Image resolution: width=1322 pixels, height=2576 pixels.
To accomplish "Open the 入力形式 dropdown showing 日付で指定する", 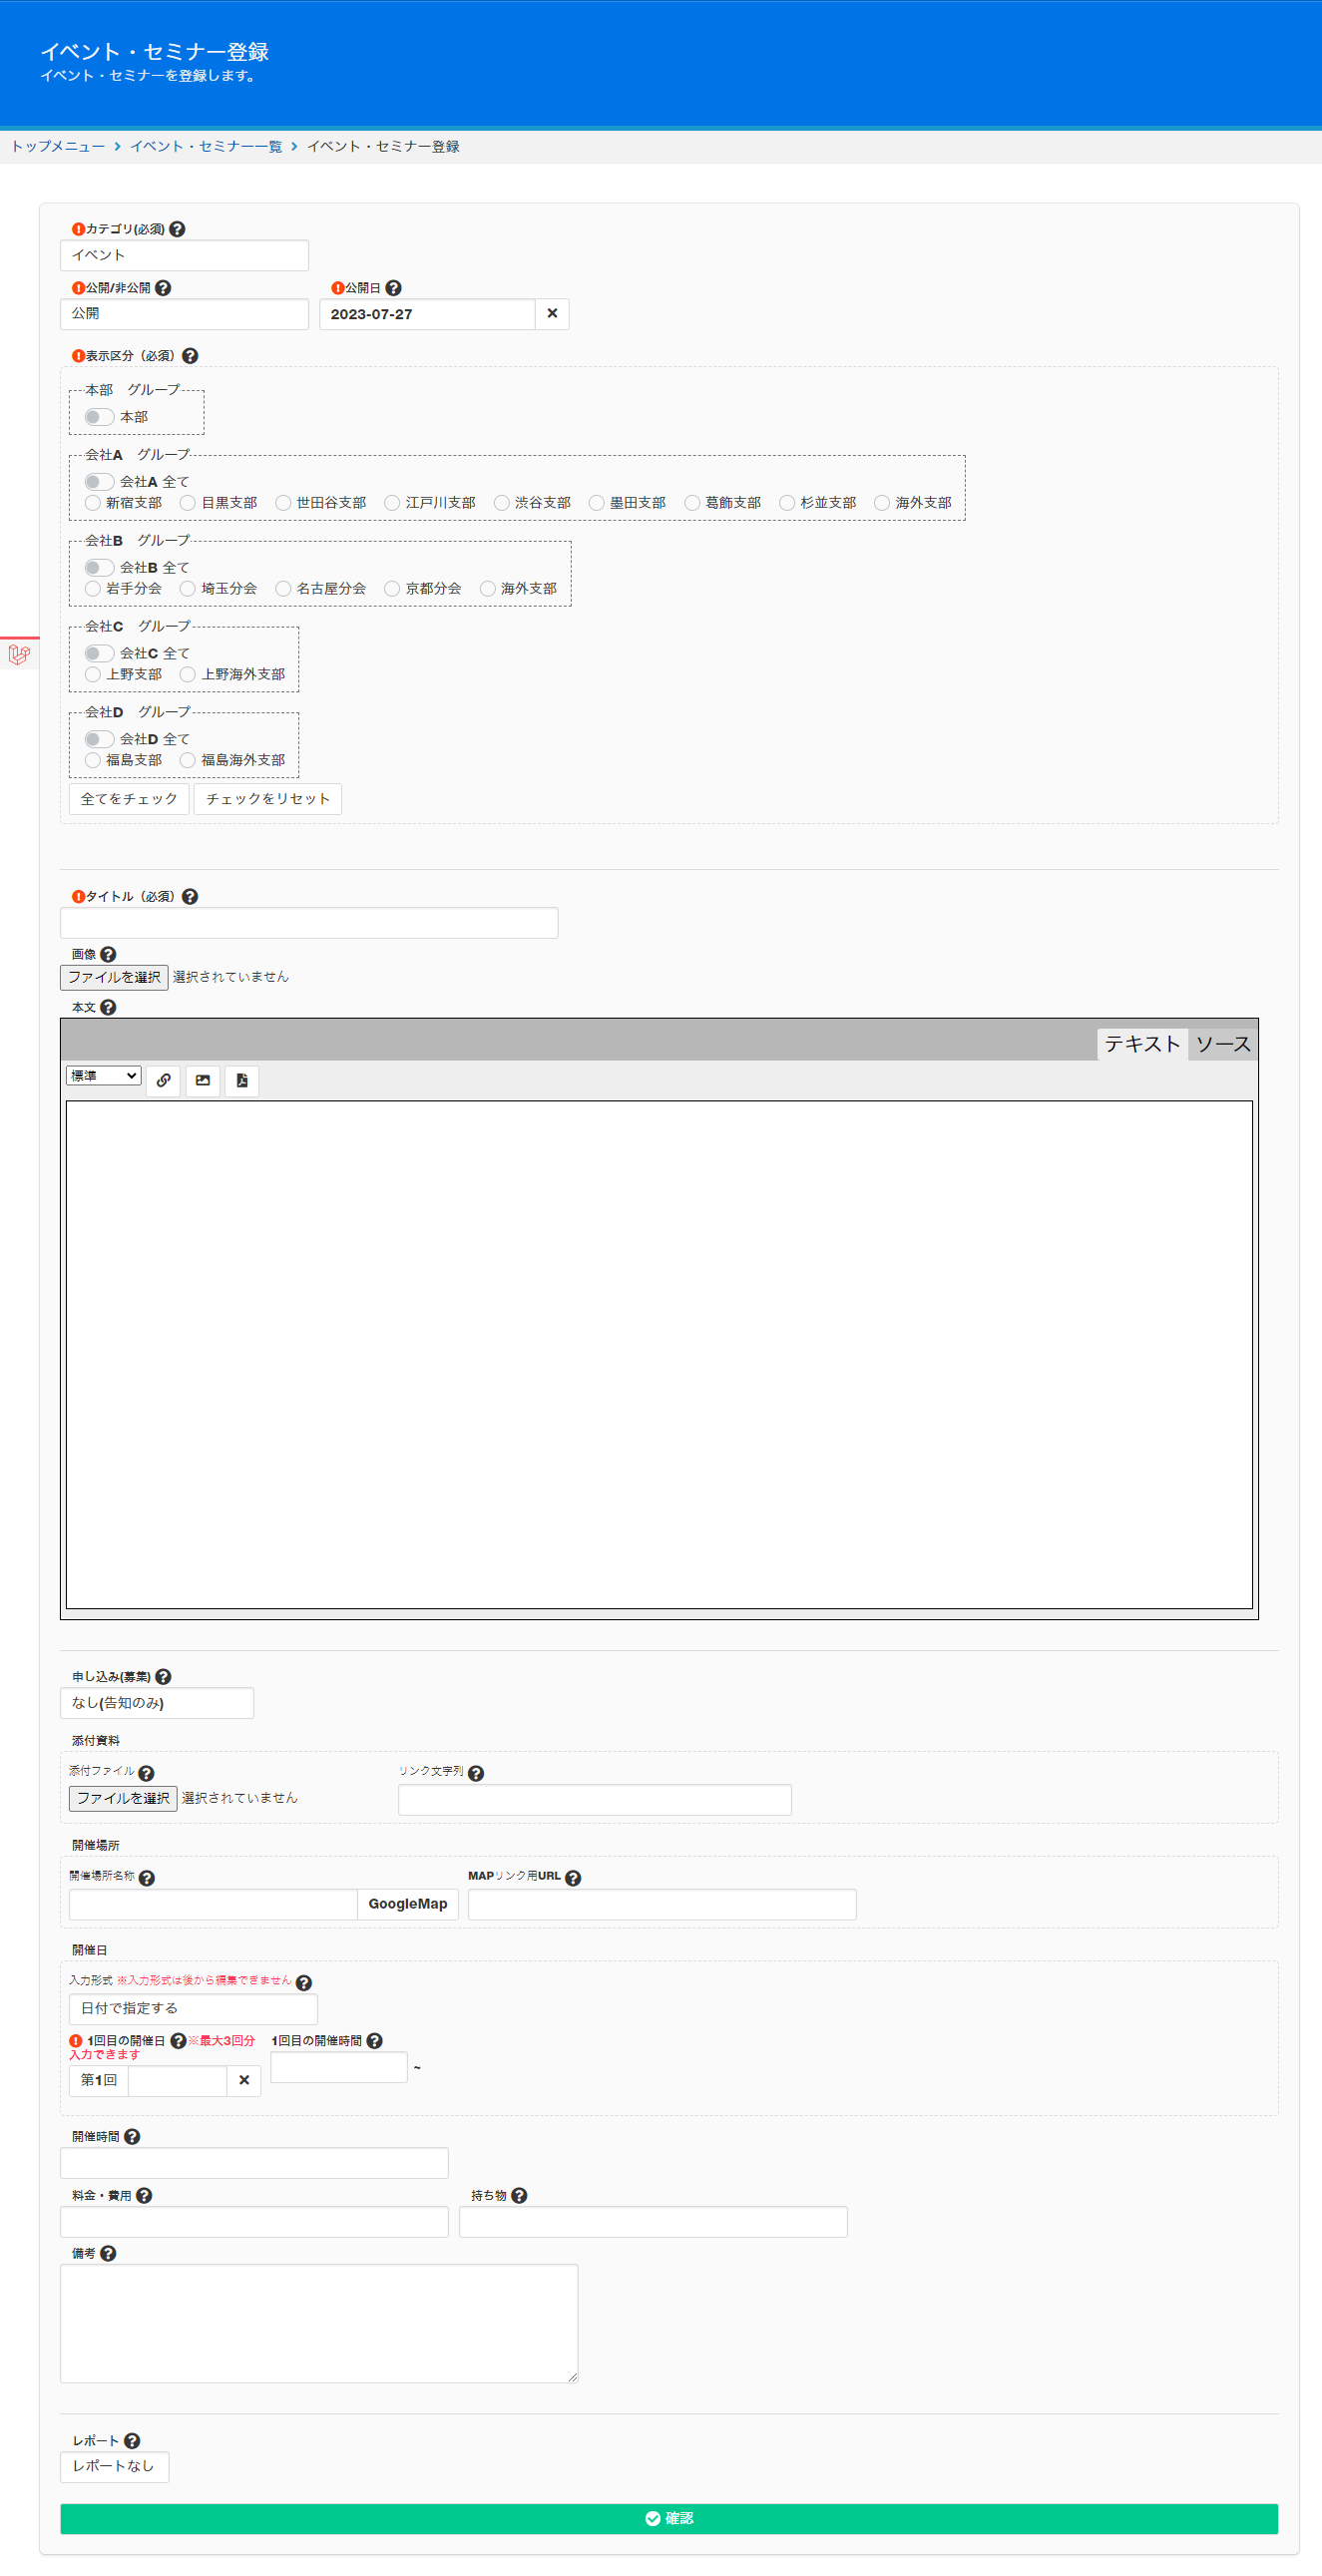I will coord(193,2009).
